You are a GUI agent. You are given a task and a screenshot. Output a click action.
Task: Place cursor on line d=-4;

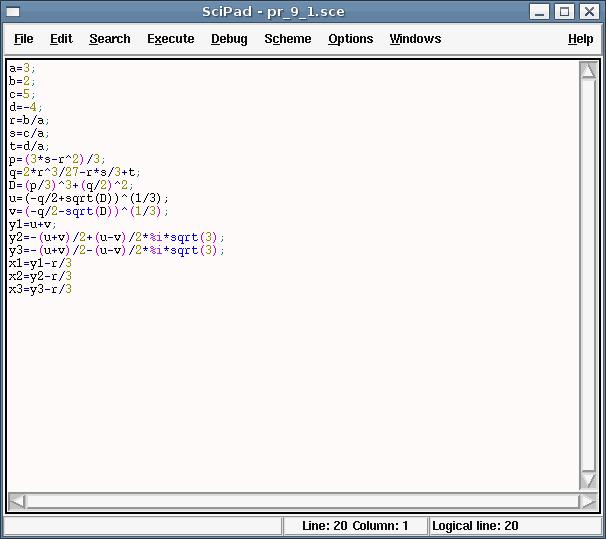(x=26, y=107)
